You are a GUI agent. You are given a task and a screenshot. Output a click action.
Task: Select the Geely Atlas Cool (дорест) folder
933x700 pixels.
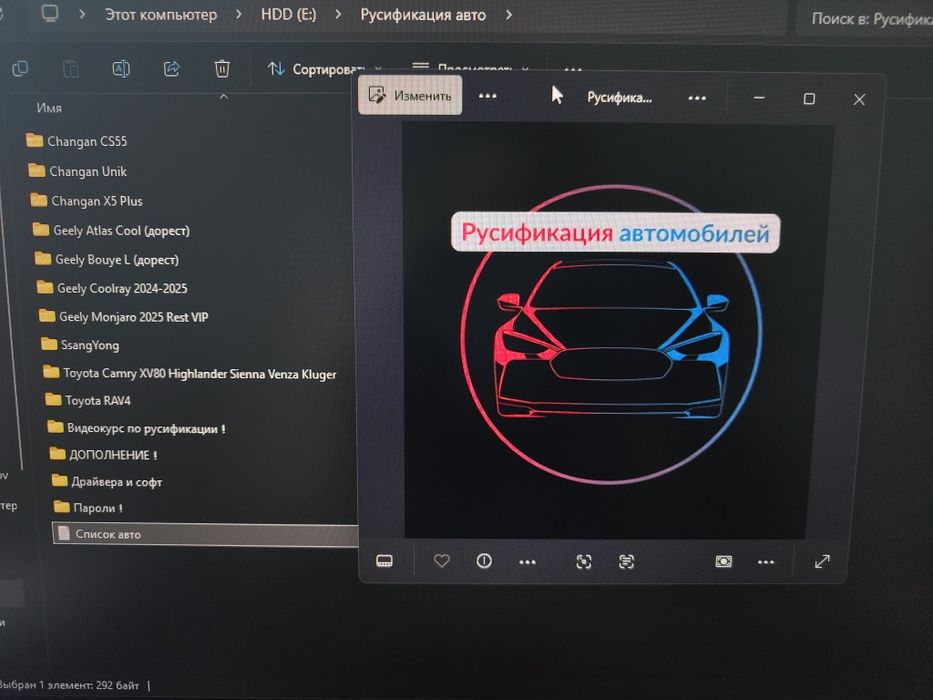point(111,230)
